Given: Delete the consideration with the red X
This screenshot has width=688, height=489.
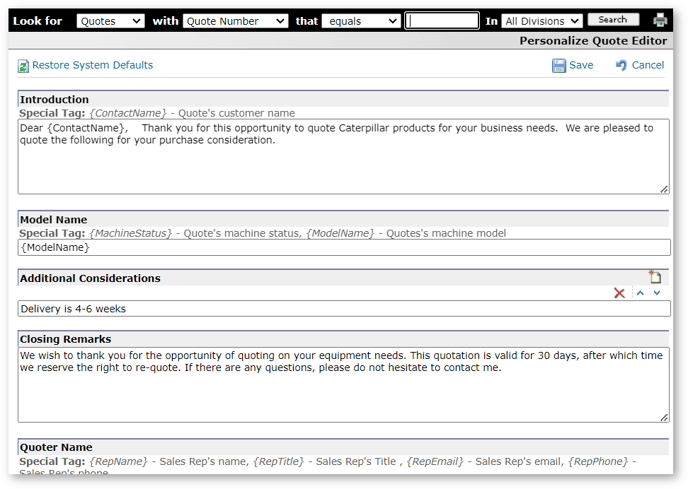Looking at the screenshot, I should point(619,293).
